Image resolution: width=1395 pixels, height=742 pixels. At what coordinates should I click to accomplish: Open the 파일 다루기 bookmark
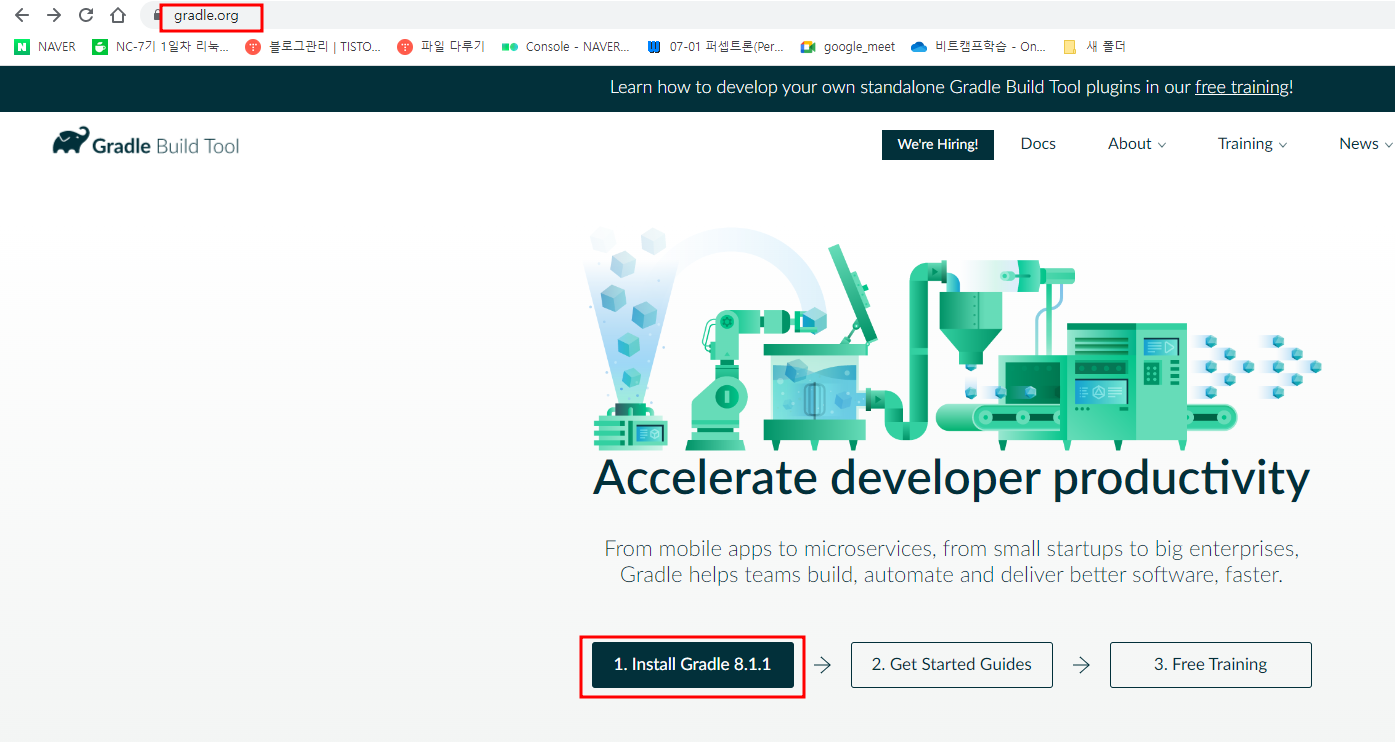point(441,46)
